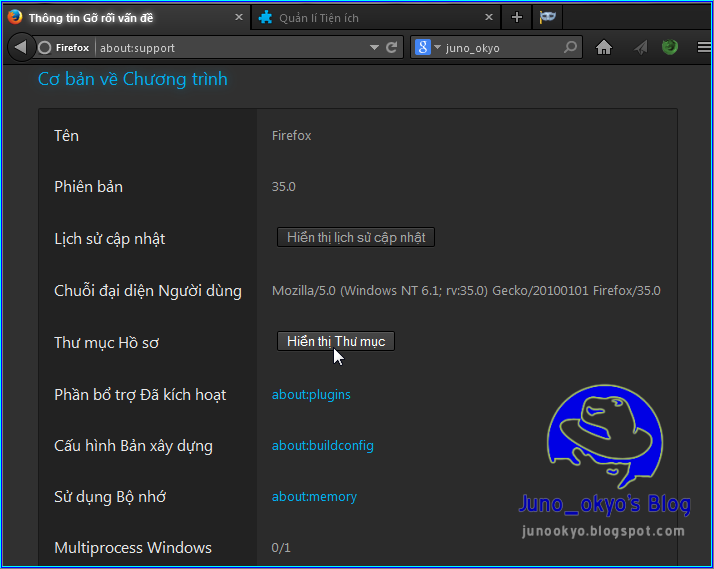Click the Firefox site identity icon
The height and width of the screenshot is (569, 714).
[45, 48]
